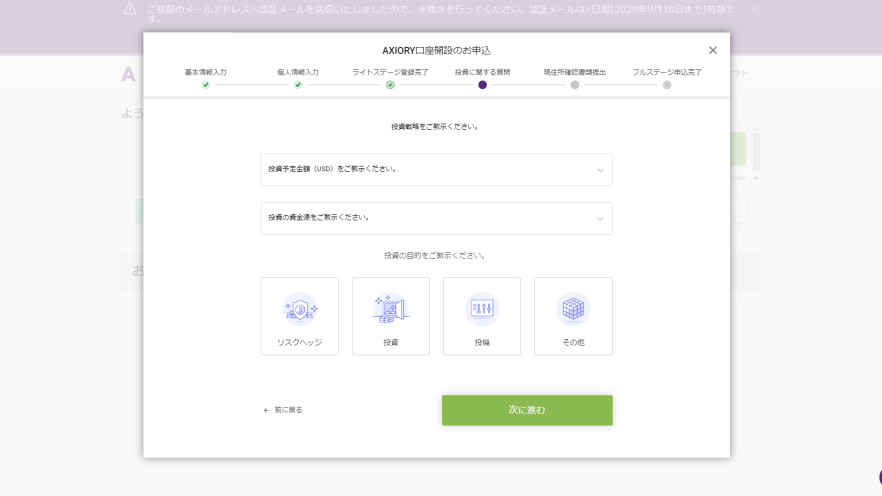Go back with the 前に戻る link
The image size is (882, 496).
click(x=283, y=410)
